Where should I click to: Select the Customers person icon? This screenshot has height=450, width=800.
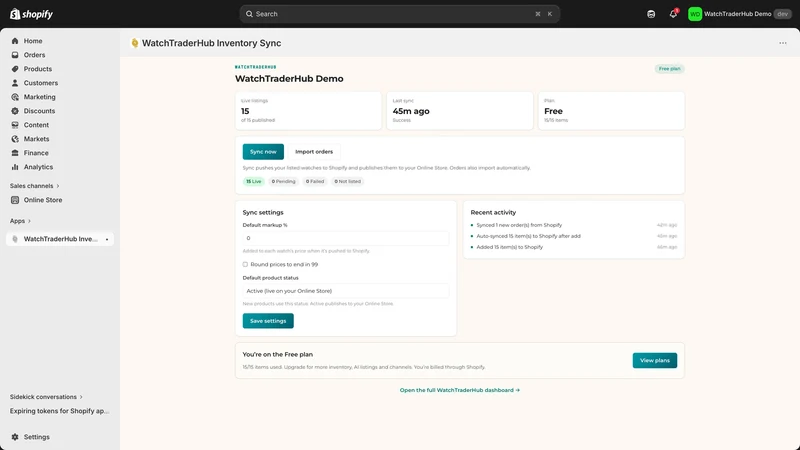[15, 83]
